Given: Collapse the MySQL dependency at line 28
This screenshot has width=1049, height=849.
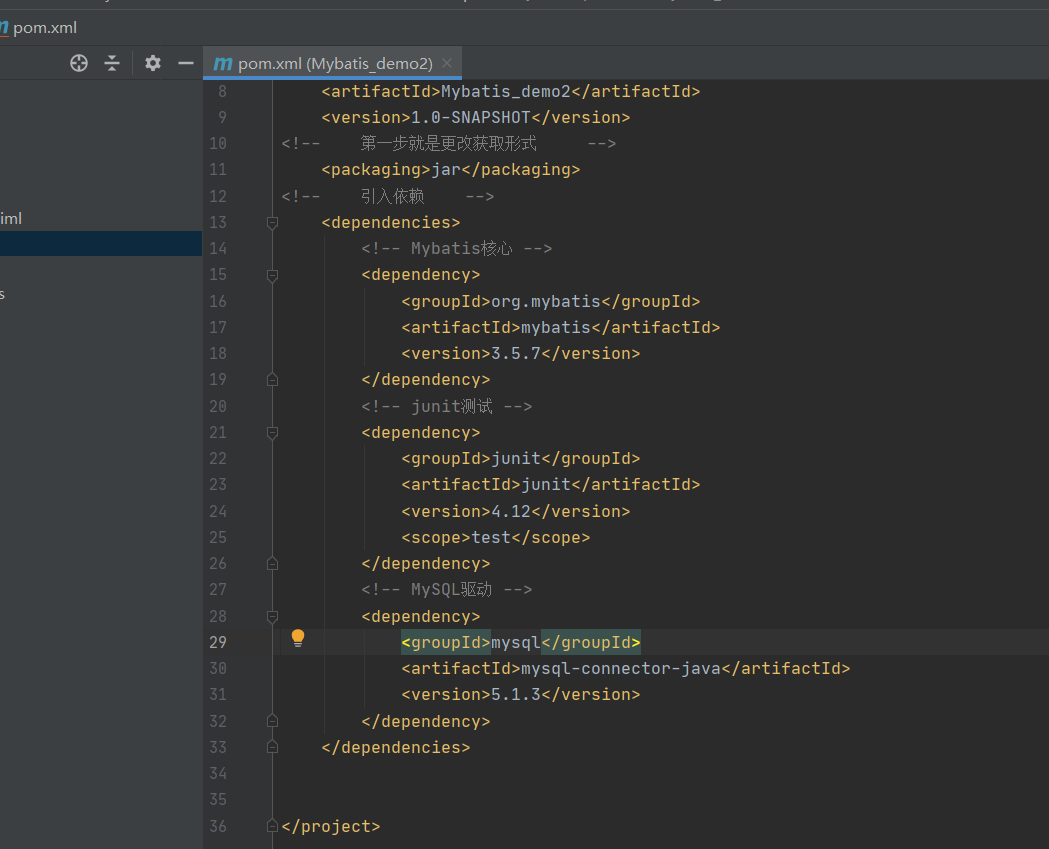Looking at the screenshot, I should 272,616.
